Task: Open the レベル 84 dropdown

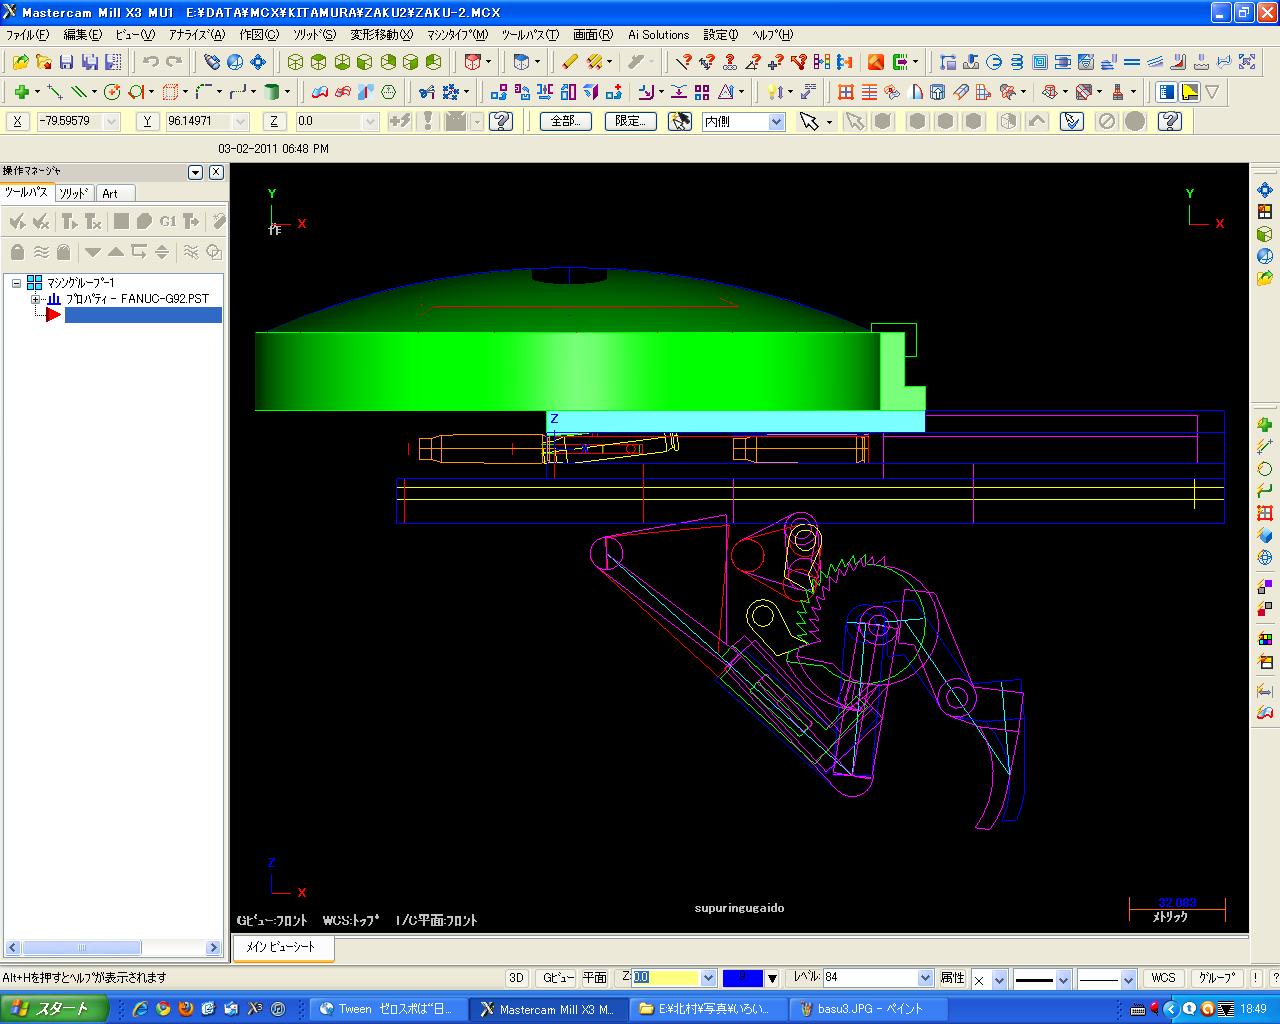Action: [x=925, y=978]
